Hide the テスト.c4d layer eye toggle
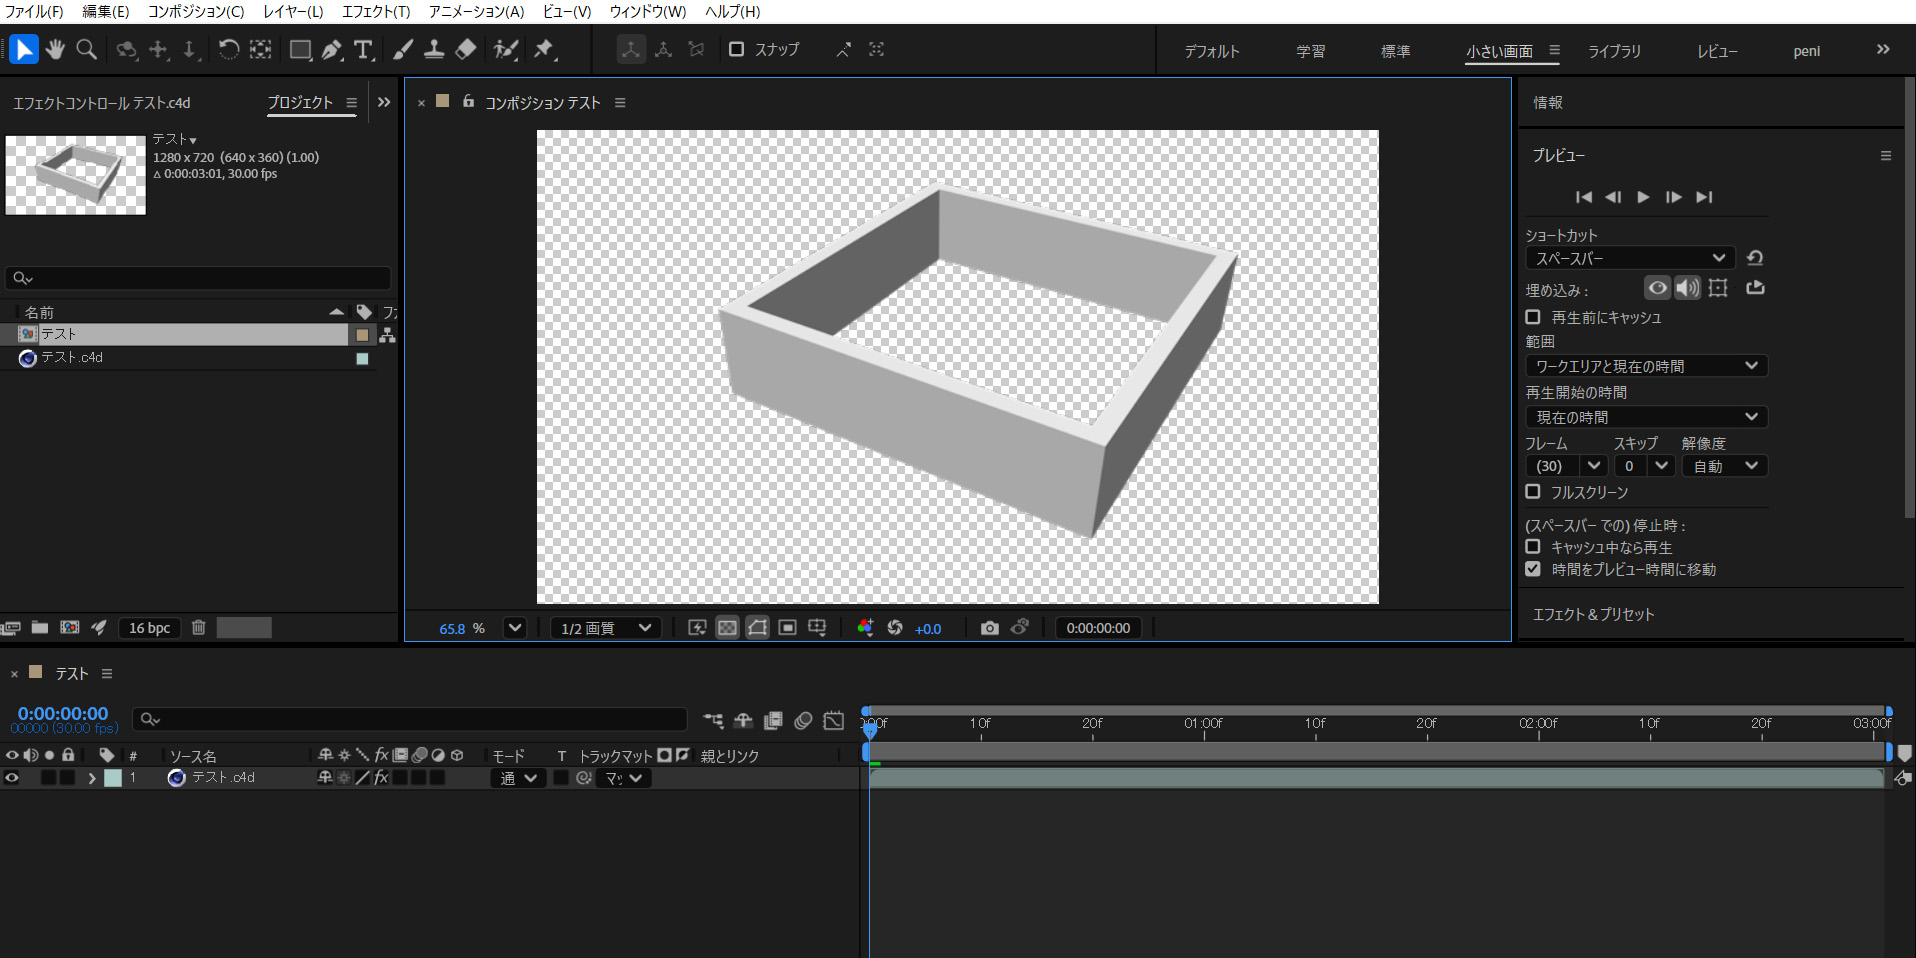 12,778
